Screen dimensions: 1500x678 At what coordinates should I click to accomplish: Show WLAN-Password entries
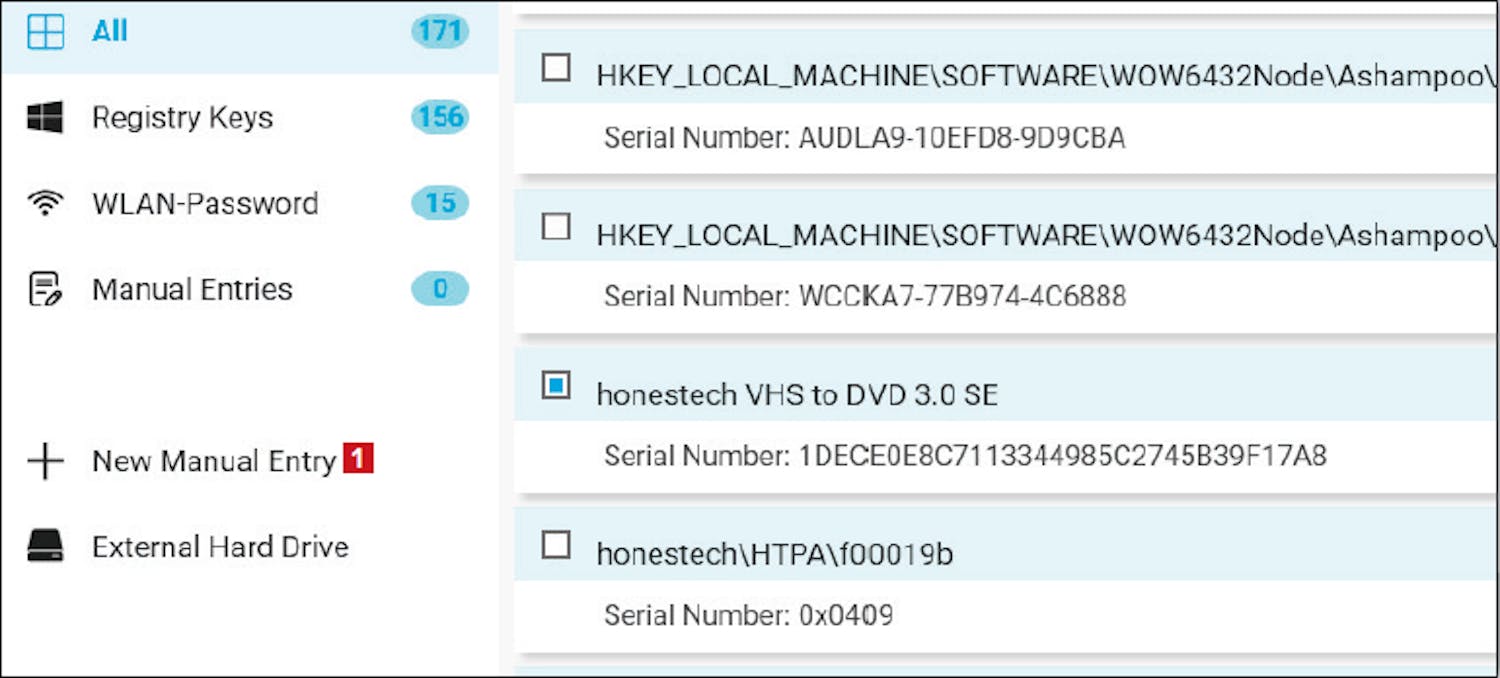coord(205,204)
